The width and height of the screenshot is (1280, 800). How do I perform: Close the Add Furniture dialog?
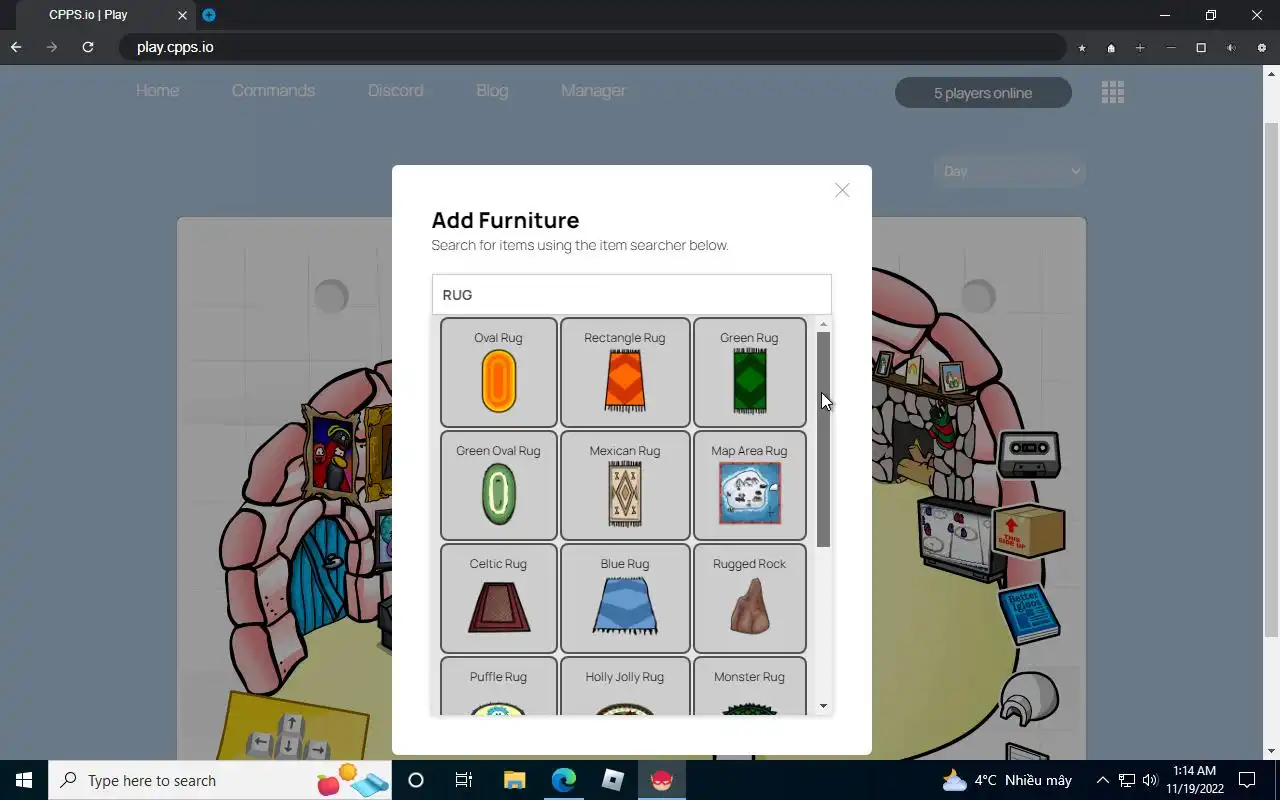[842, 190]
